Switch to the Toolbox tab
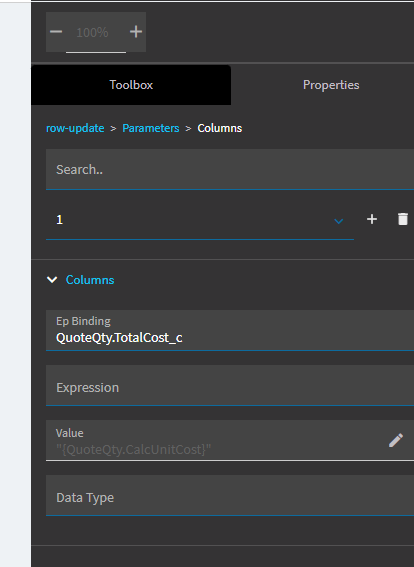 [131, 85]
